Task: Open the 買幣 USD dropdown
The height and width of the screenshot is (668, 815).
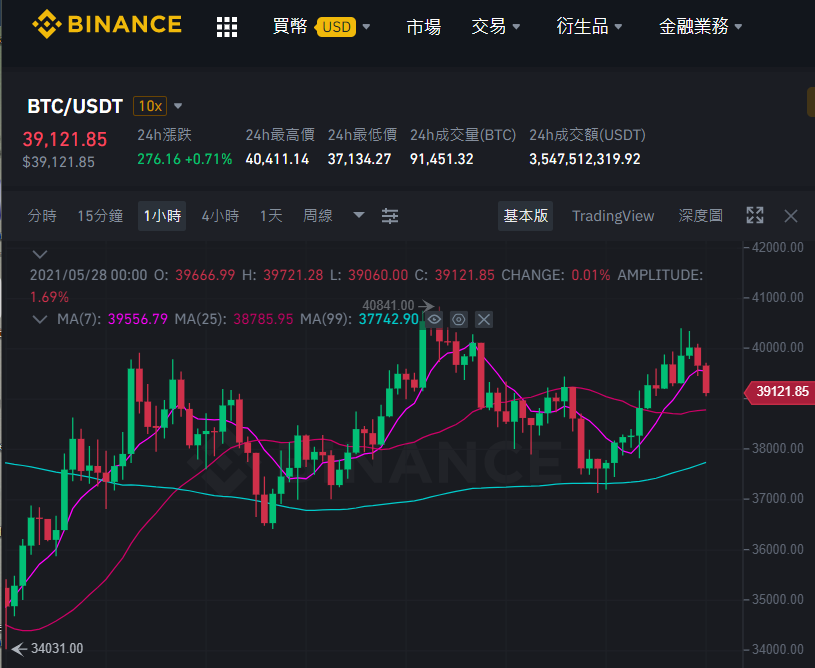Action: pyautogui.click(x=321, y=27)
